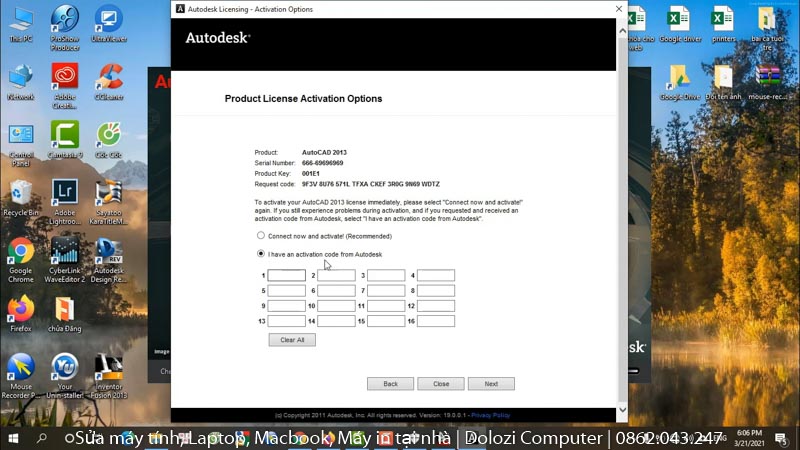The height and width of the screenshot is (450, 800).
Task: Click the Next button
Action: tap(491, 384)
